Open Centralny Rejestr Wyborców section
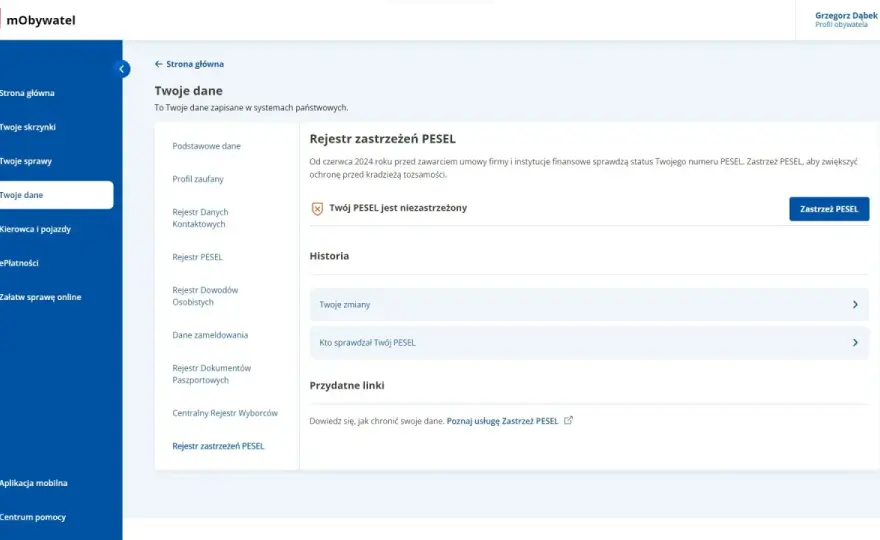This screenshot has height=540, width=880. [225, 413]
